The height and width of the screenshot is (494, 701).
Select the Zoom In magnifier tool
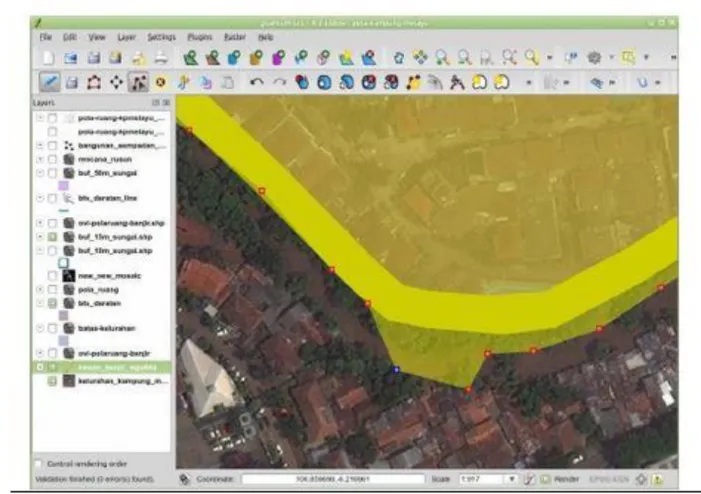click(442, 58)
